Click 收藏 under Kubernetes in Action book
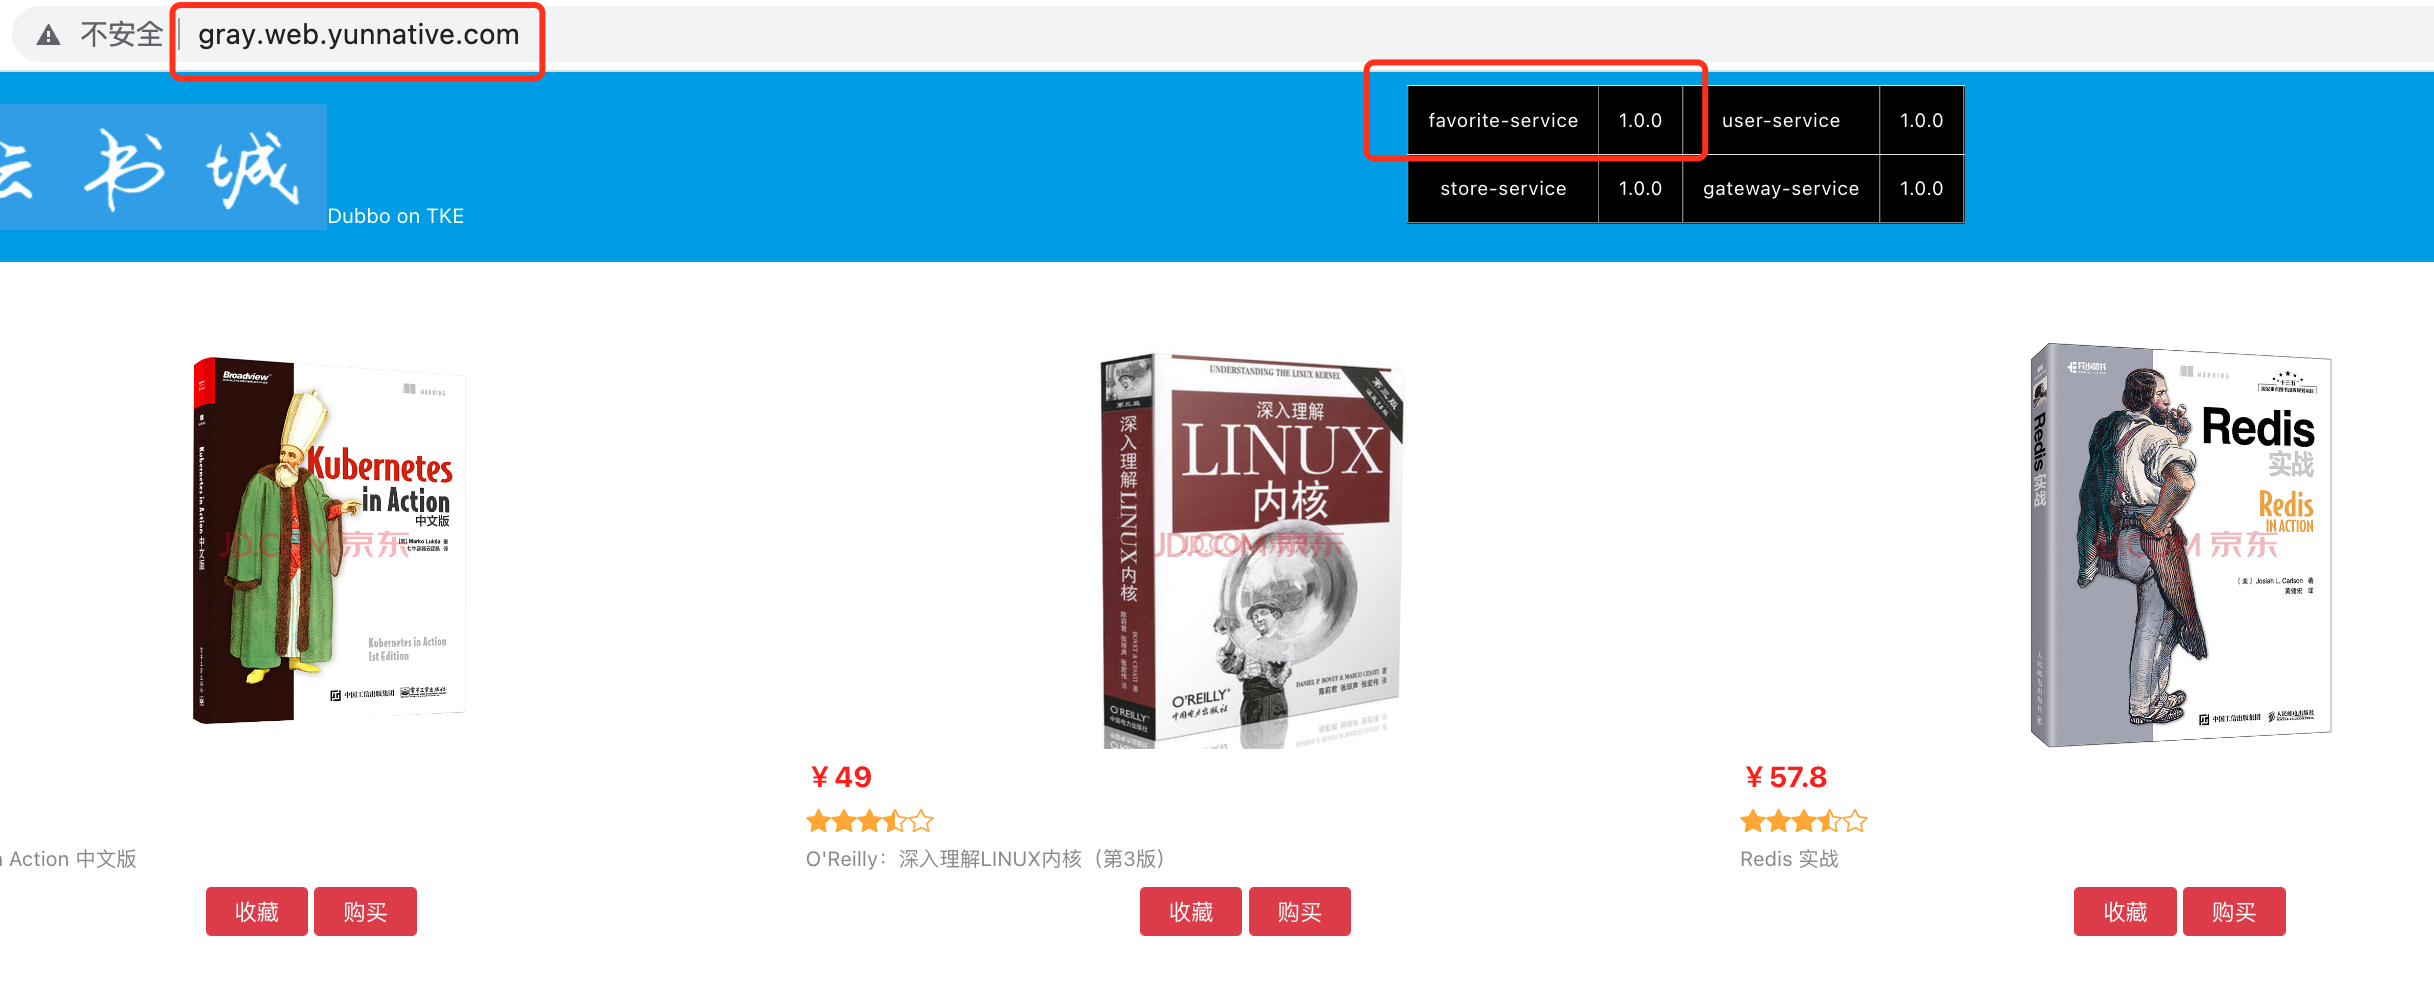2434x990 pixels. point(257,912)
